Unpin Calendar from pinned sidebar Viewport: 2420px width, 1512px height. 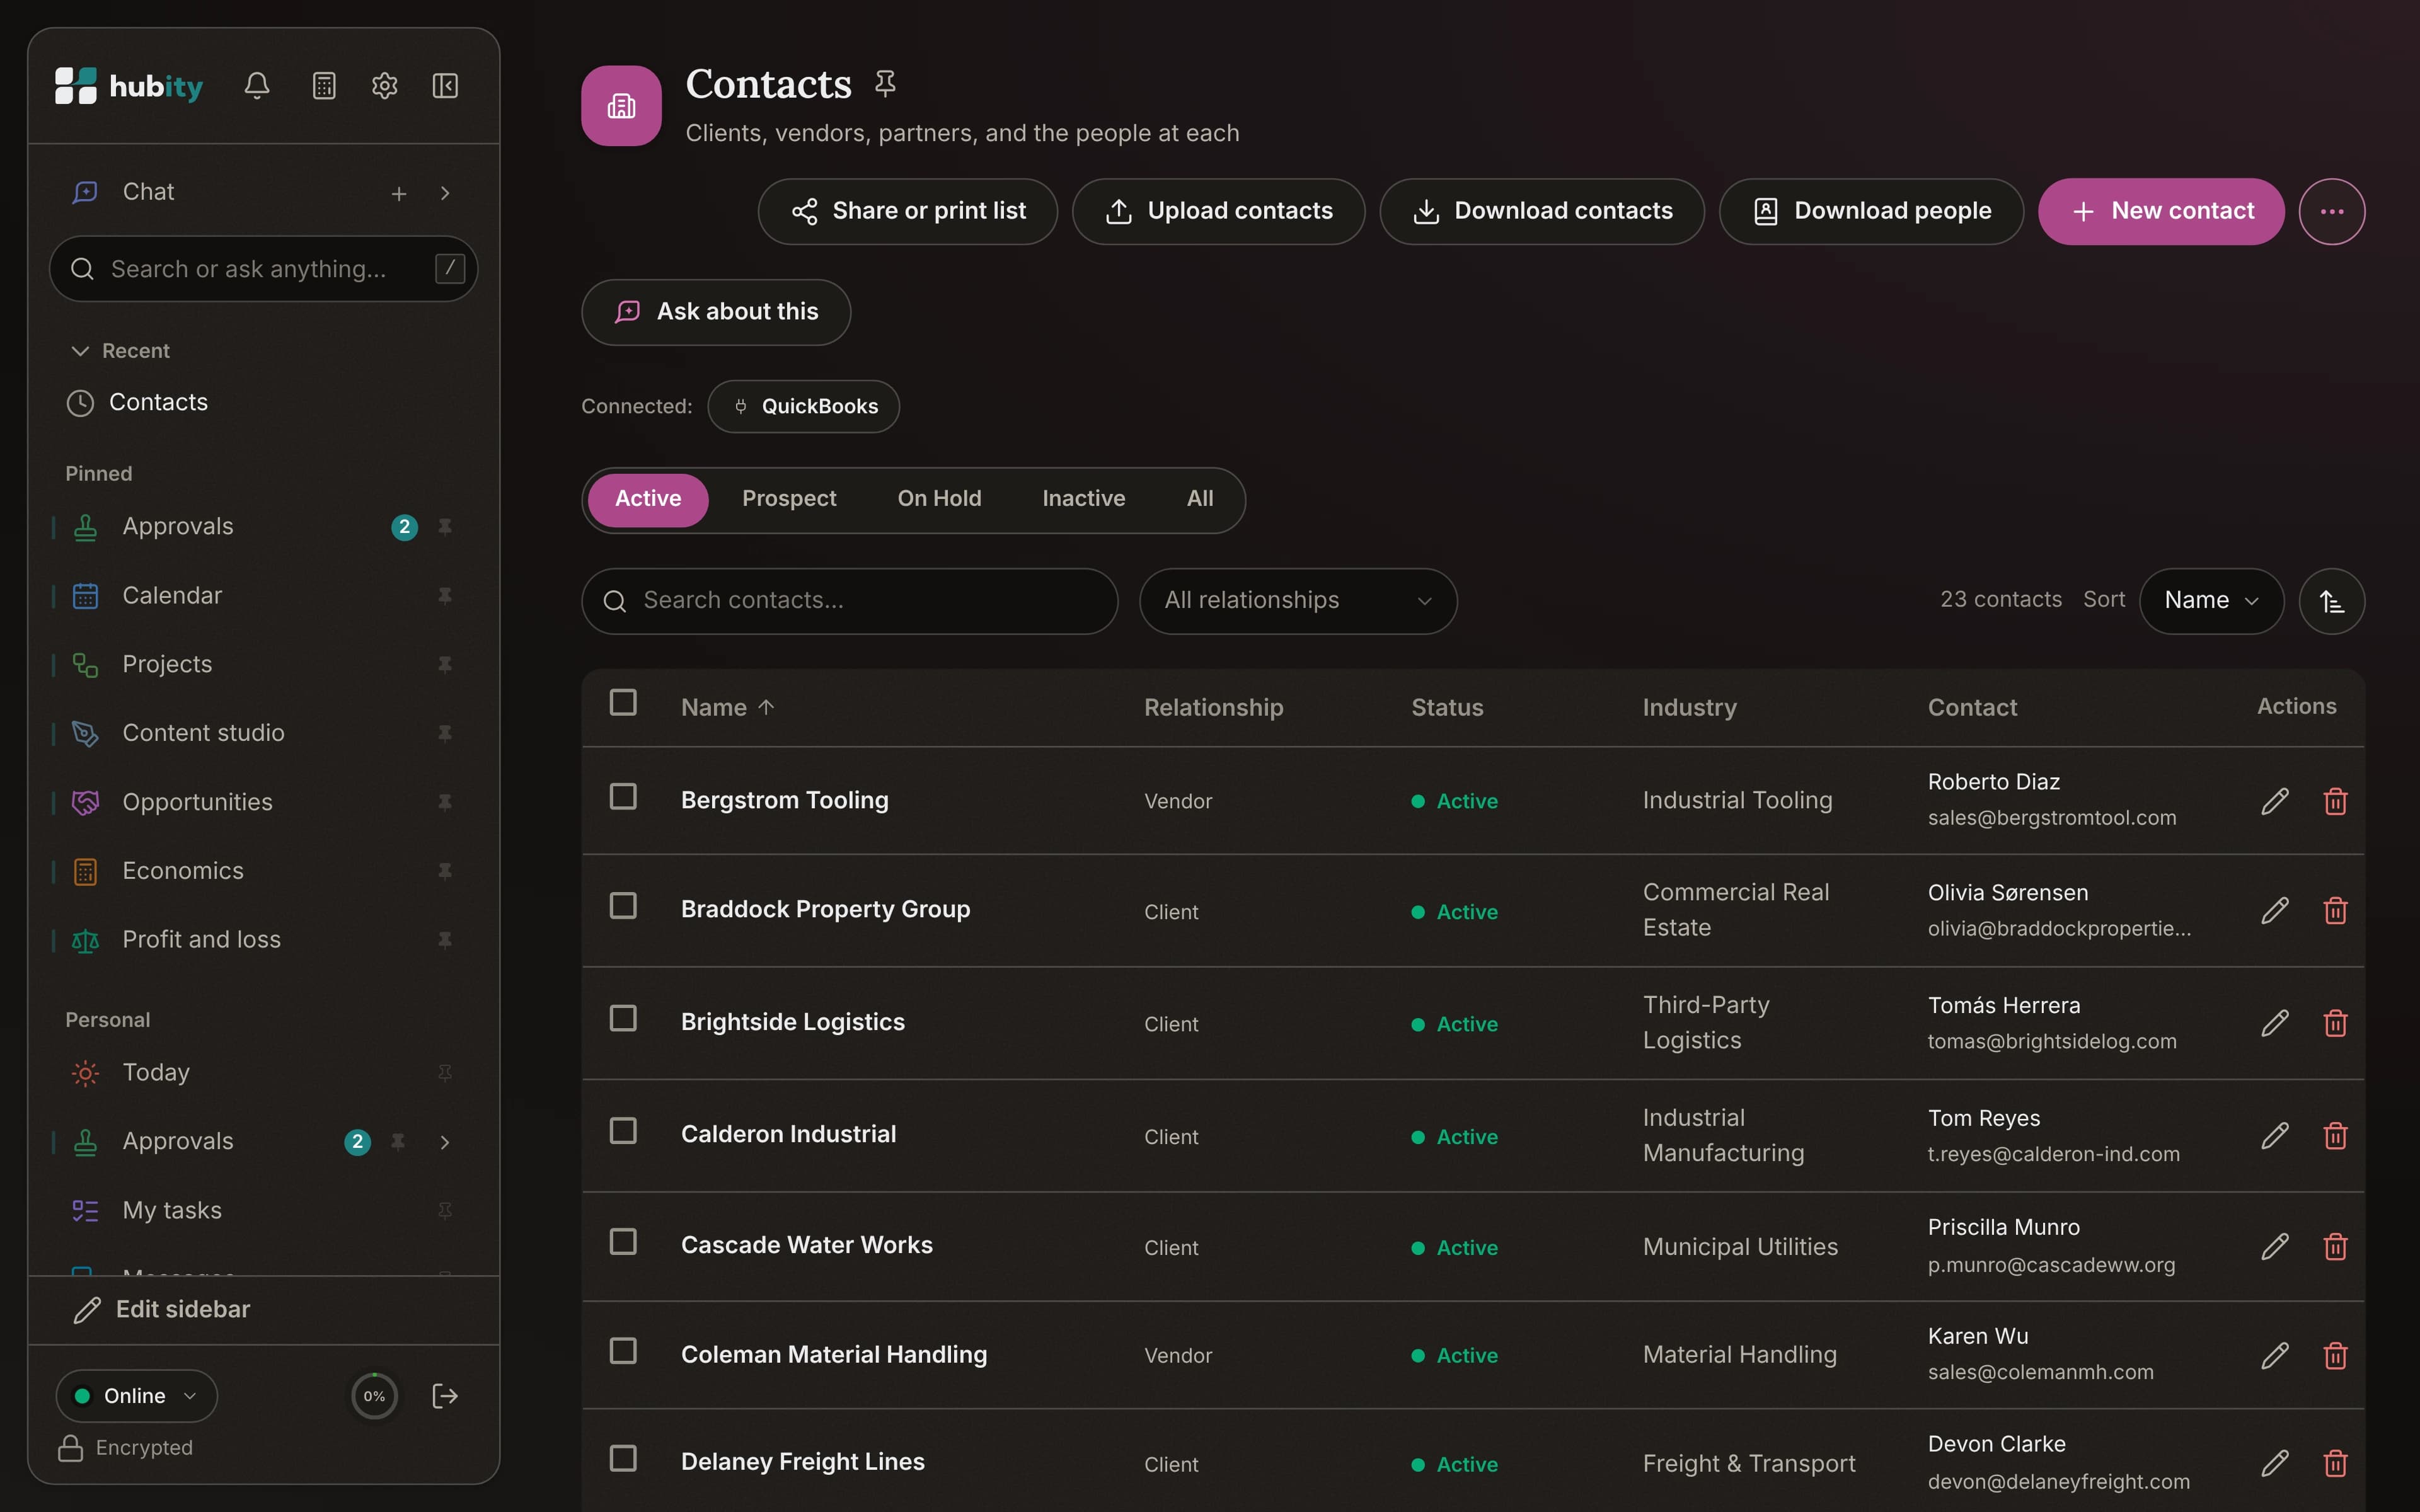coord(445,596)
